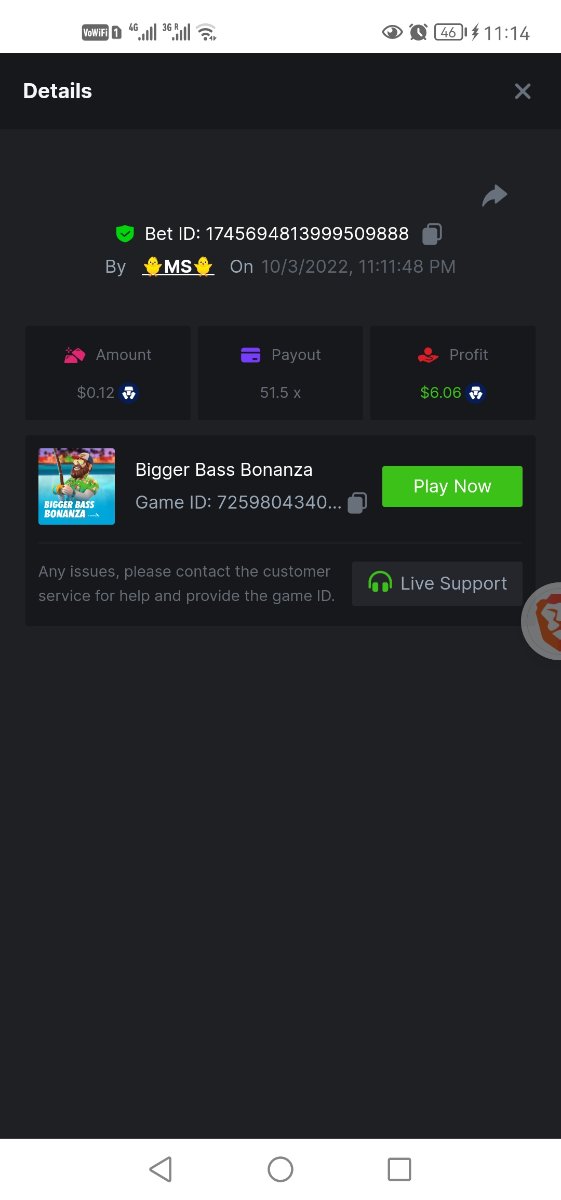Open the MS user profile link

(178, 267)
